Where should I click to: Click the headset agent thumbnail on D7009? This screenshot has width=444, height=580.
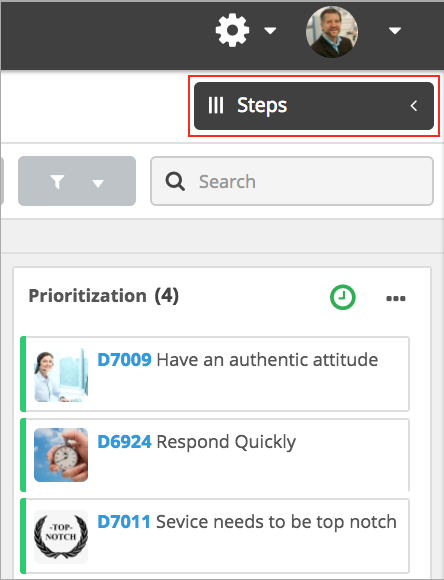pyautogui.click(x=61, y=375)
